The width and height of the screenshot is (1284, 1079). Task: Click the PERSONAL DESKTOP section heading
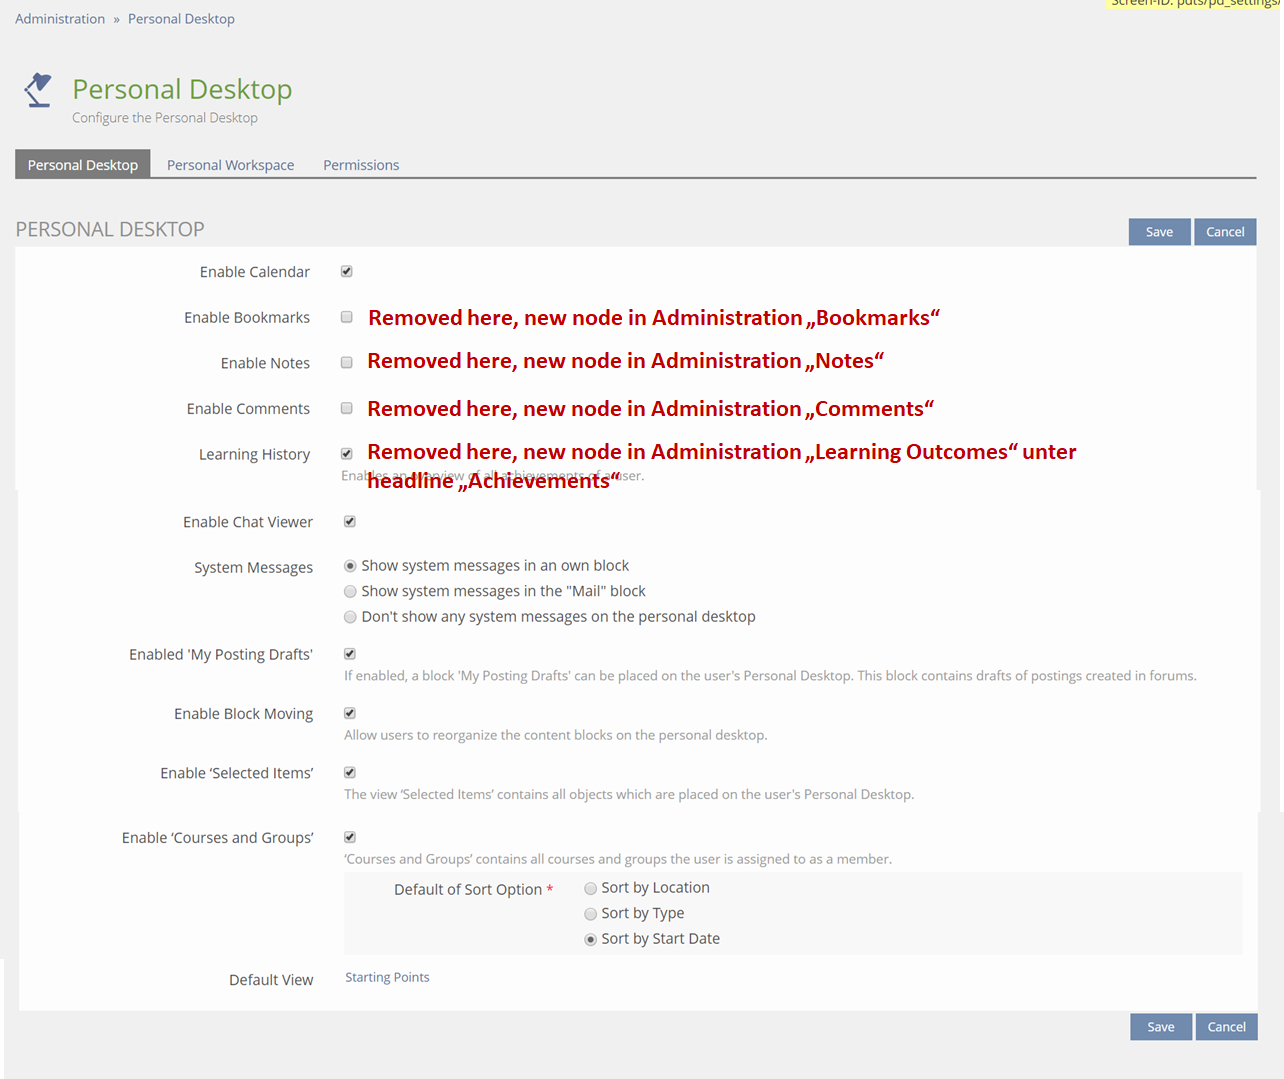(x=110, y=229)
